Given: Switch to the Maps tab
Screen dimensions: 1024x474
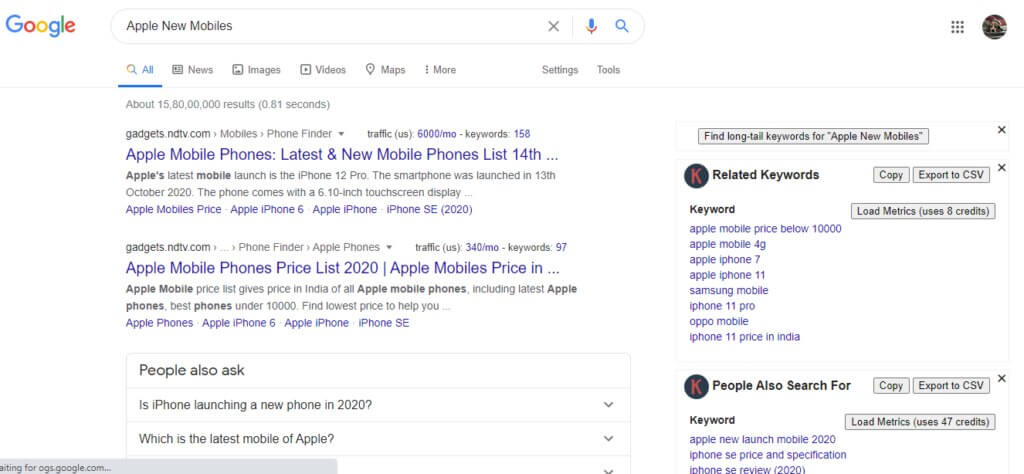Looking at the screenshot, I should pyautogui.click(x=385, y=70).
